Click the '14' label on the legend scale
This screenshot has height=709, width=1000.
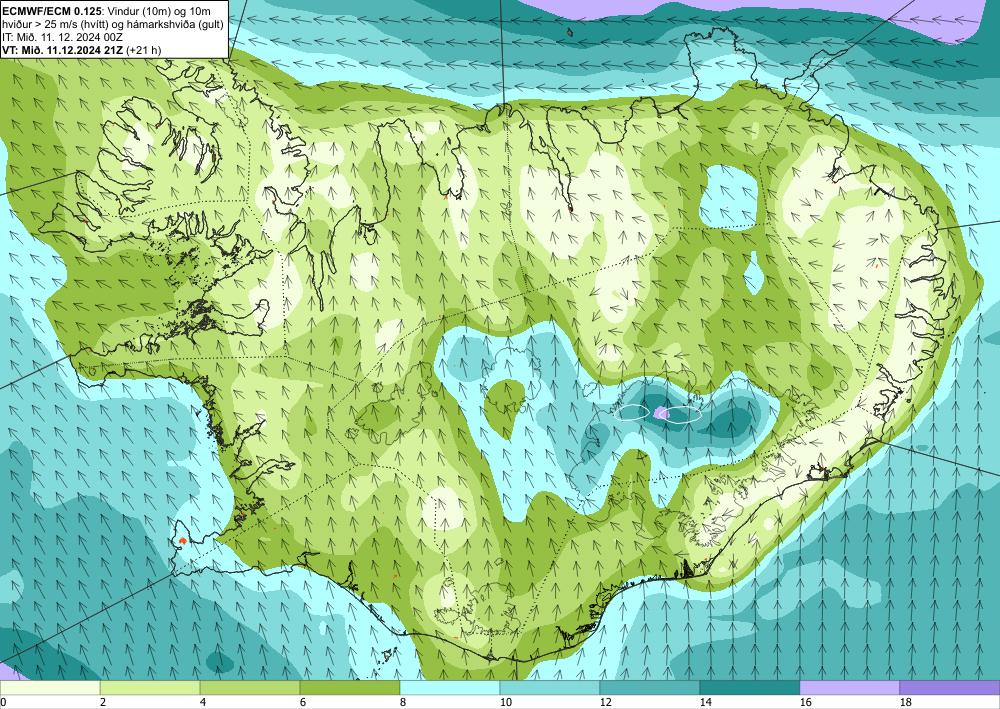pyautogui.click(x=705, y=702)
